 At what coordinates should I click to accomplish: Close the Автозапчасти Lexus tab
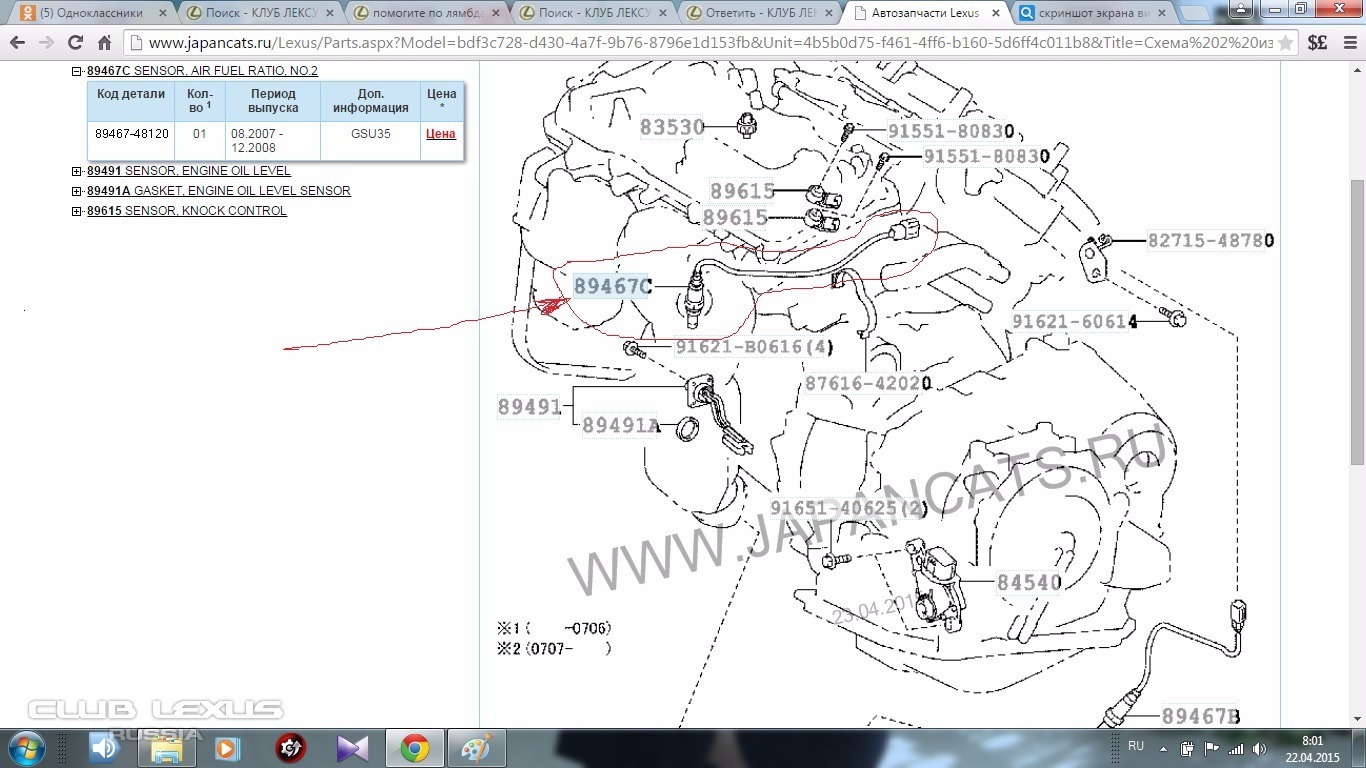pyautogui.click(x=995, y=14)
